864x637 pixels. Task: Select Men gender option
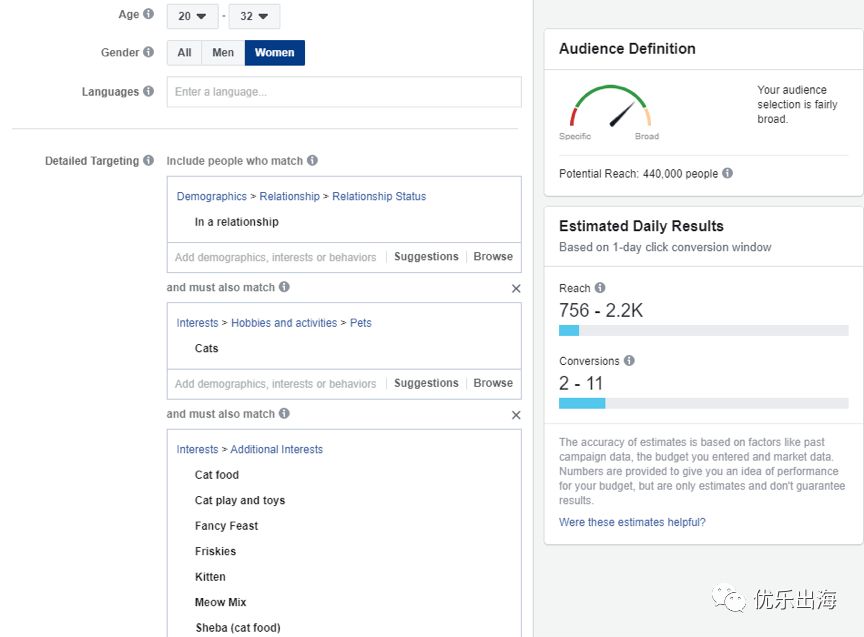[x=223, y=53]
